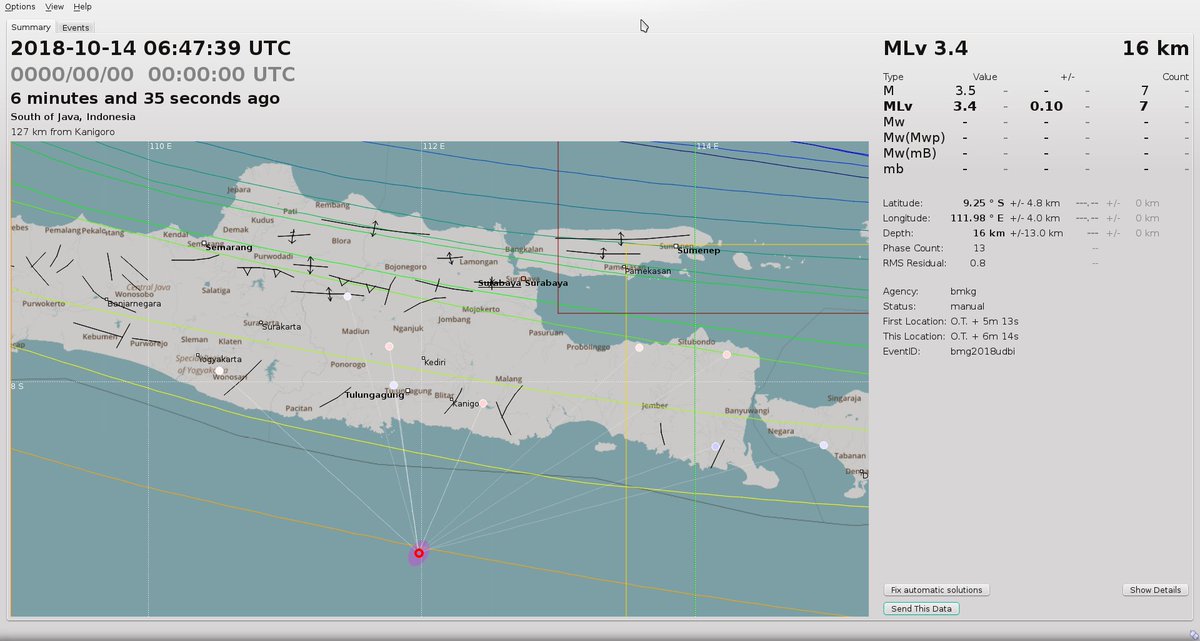Image resolution: width=1200 pixels, height=641 pixels.
Task: Click the MLv uncertainty value 0.10
Action: 1046,106
